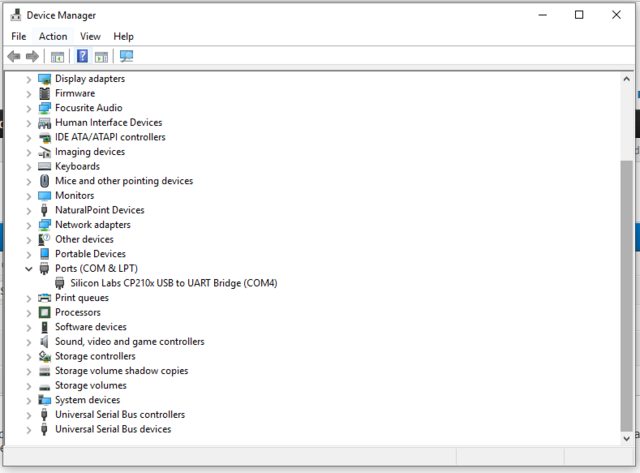Click the Imaging devices icon
This screenshot has height=473, width=640.
[44, 152]
